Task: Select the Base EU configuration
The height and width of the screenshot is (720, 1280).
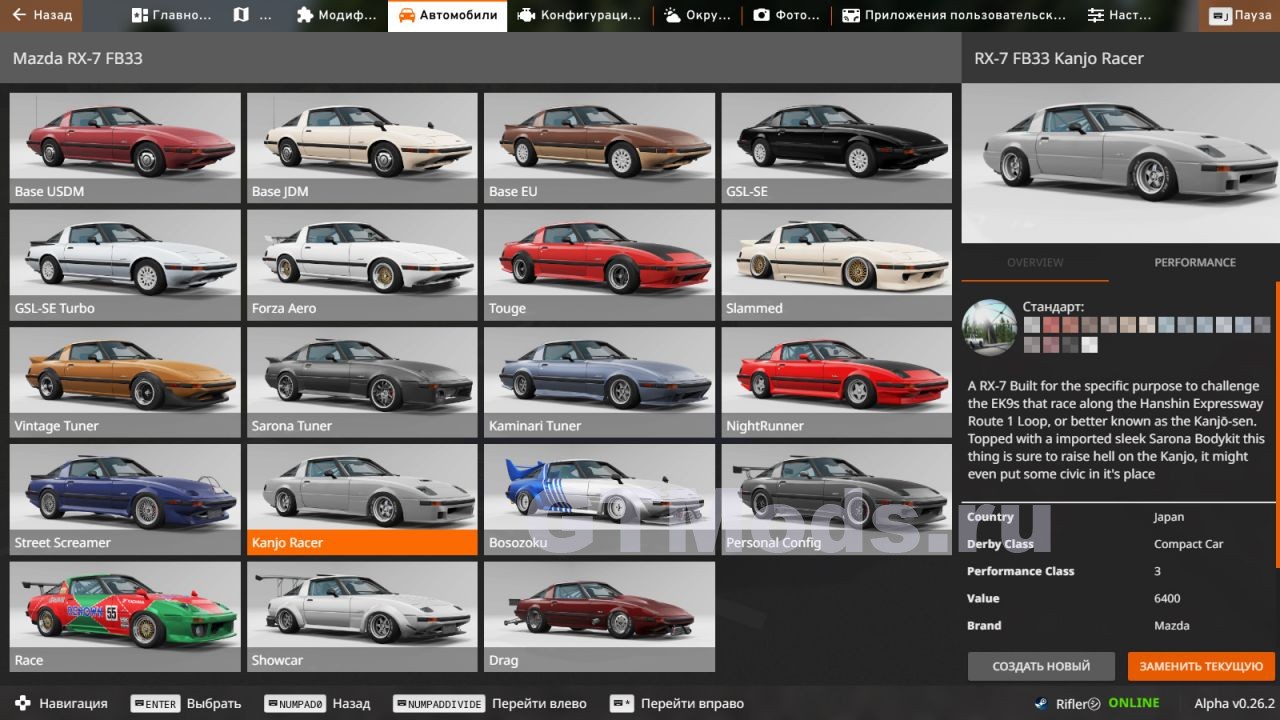Action: (x=599, y=148)
